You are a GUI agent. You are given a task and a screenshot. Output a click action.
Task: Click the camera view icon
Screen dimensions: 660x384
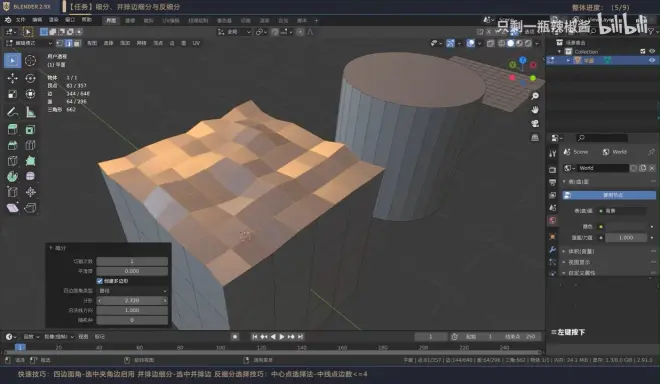pyautogui.click(x=535, y=123)
